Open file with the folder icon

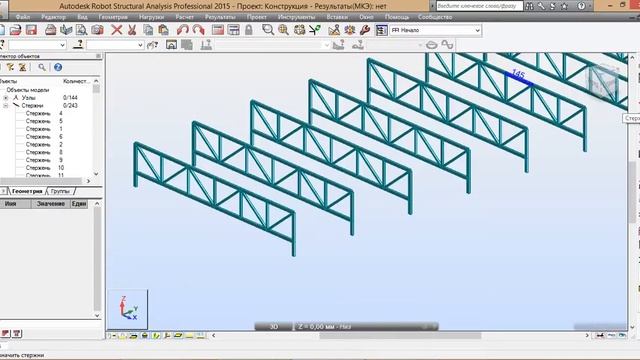pos(15,30)
